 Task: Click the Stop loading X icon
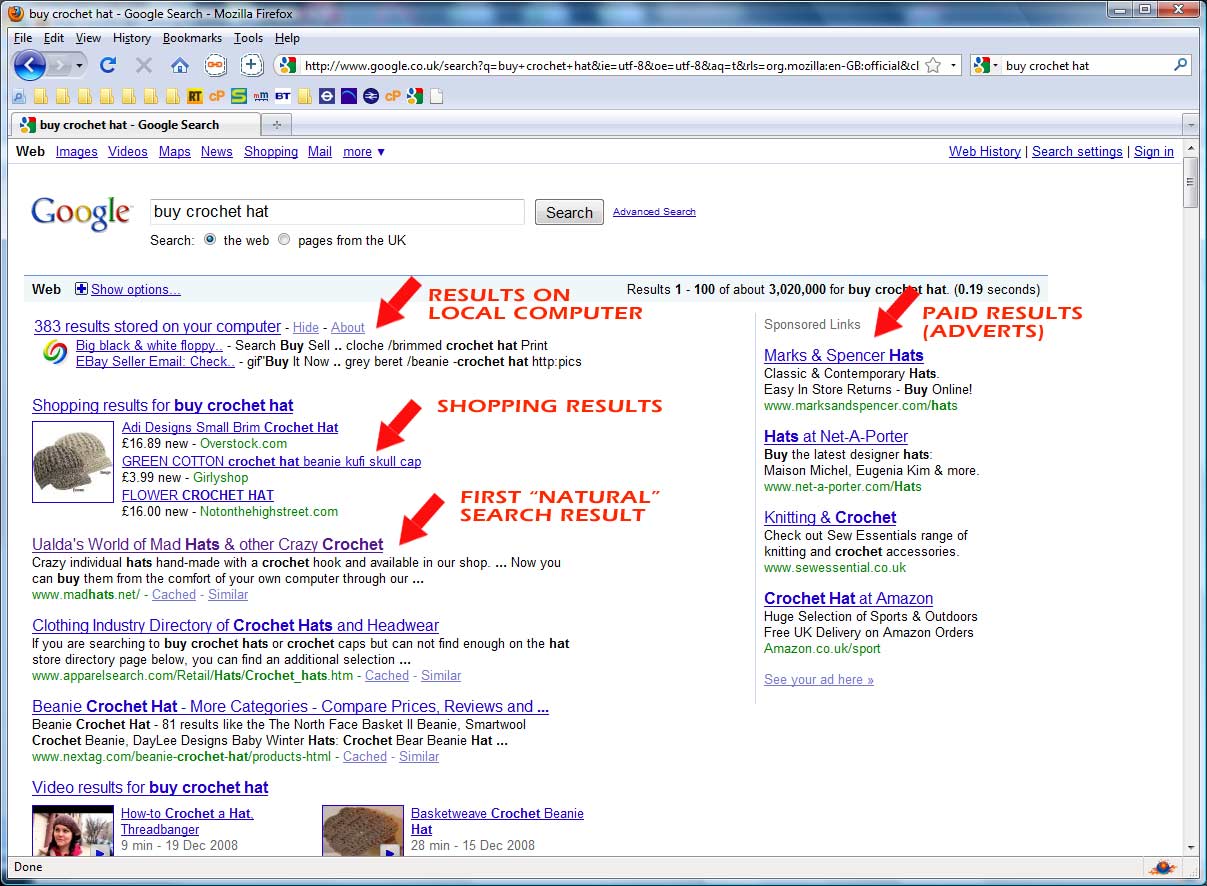pyautogui.click(x=143, y=66)
